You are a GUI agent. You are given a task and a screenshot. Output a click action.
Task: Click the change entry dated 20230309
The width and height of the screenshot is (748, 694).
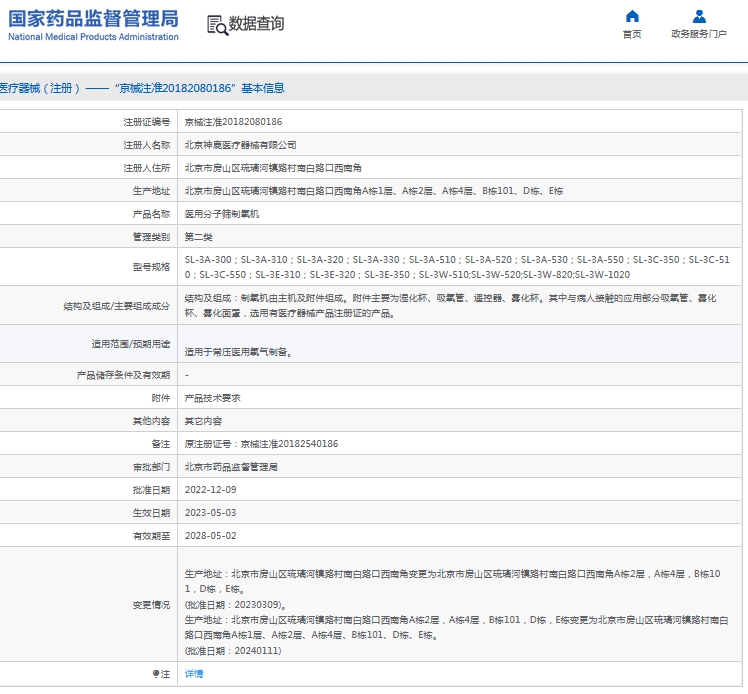point(452,589)
